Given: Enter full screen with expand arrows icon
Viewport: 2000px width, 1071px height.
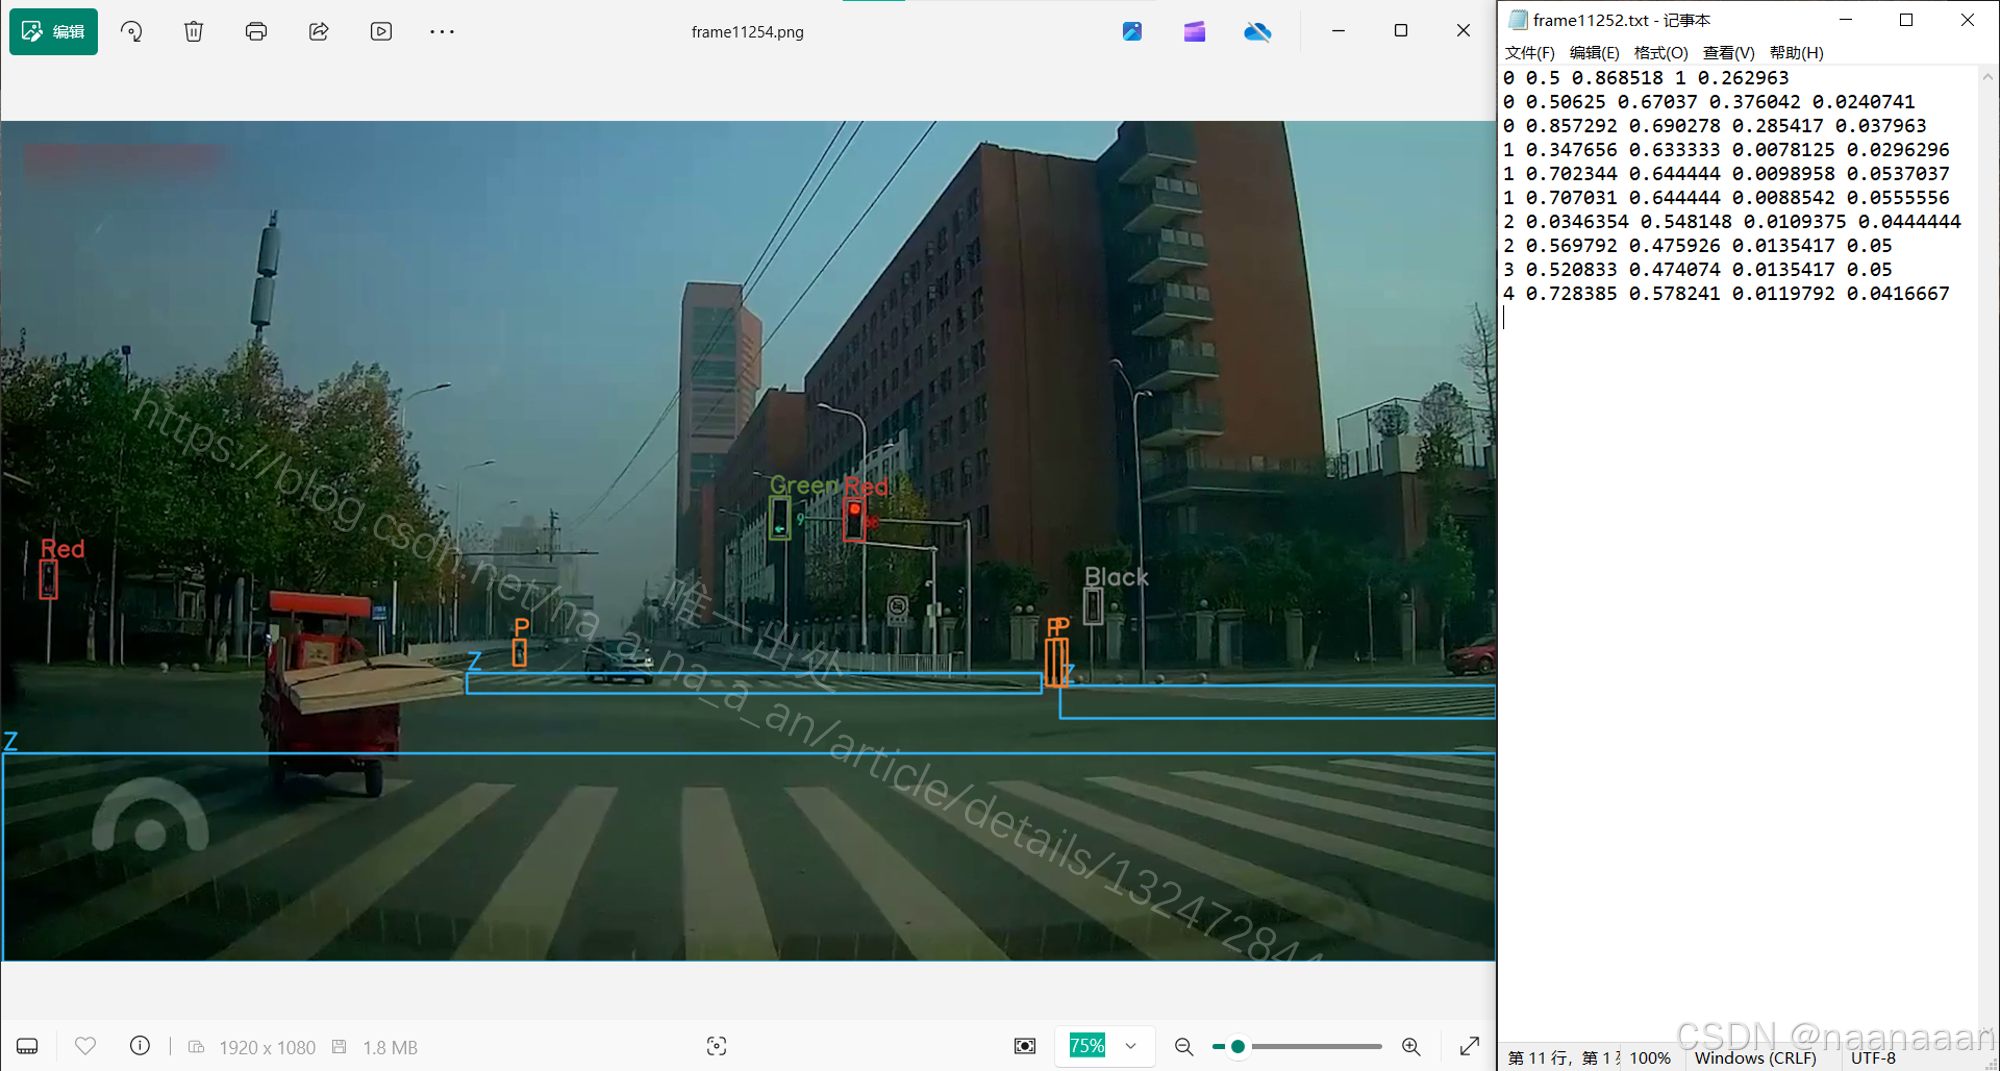Looking at the screenshot, I should (1469, 1047).
